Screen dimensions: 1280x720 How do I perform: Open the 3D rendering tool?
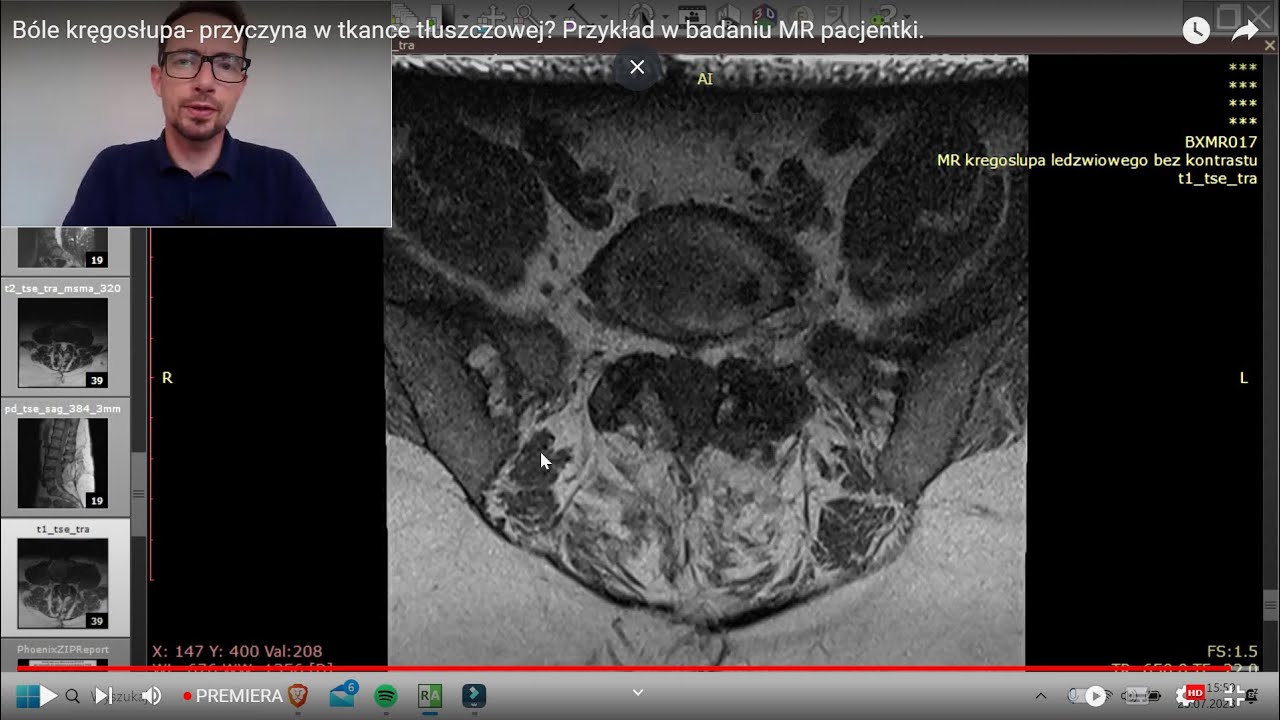click(764, 14)
